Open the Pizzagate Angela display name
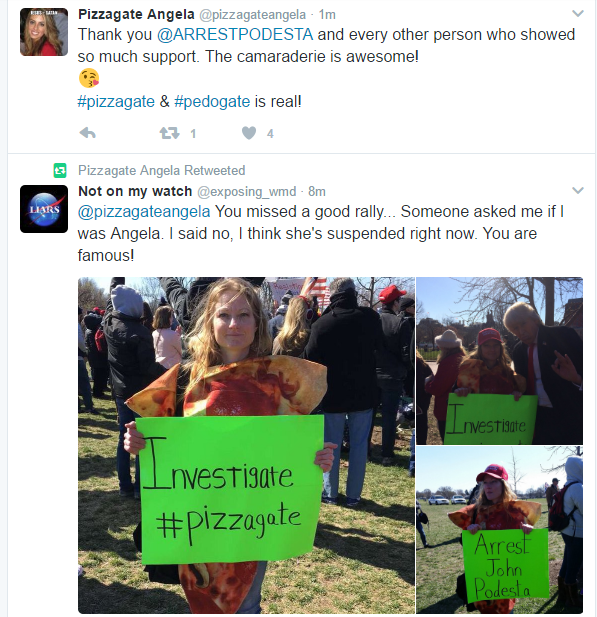 [x=136, y=14]
